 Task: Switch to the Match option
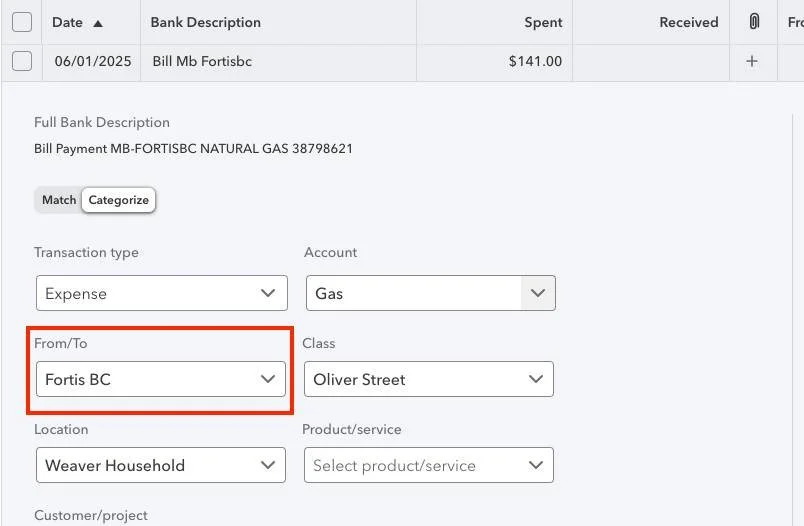tap(59, 200)
